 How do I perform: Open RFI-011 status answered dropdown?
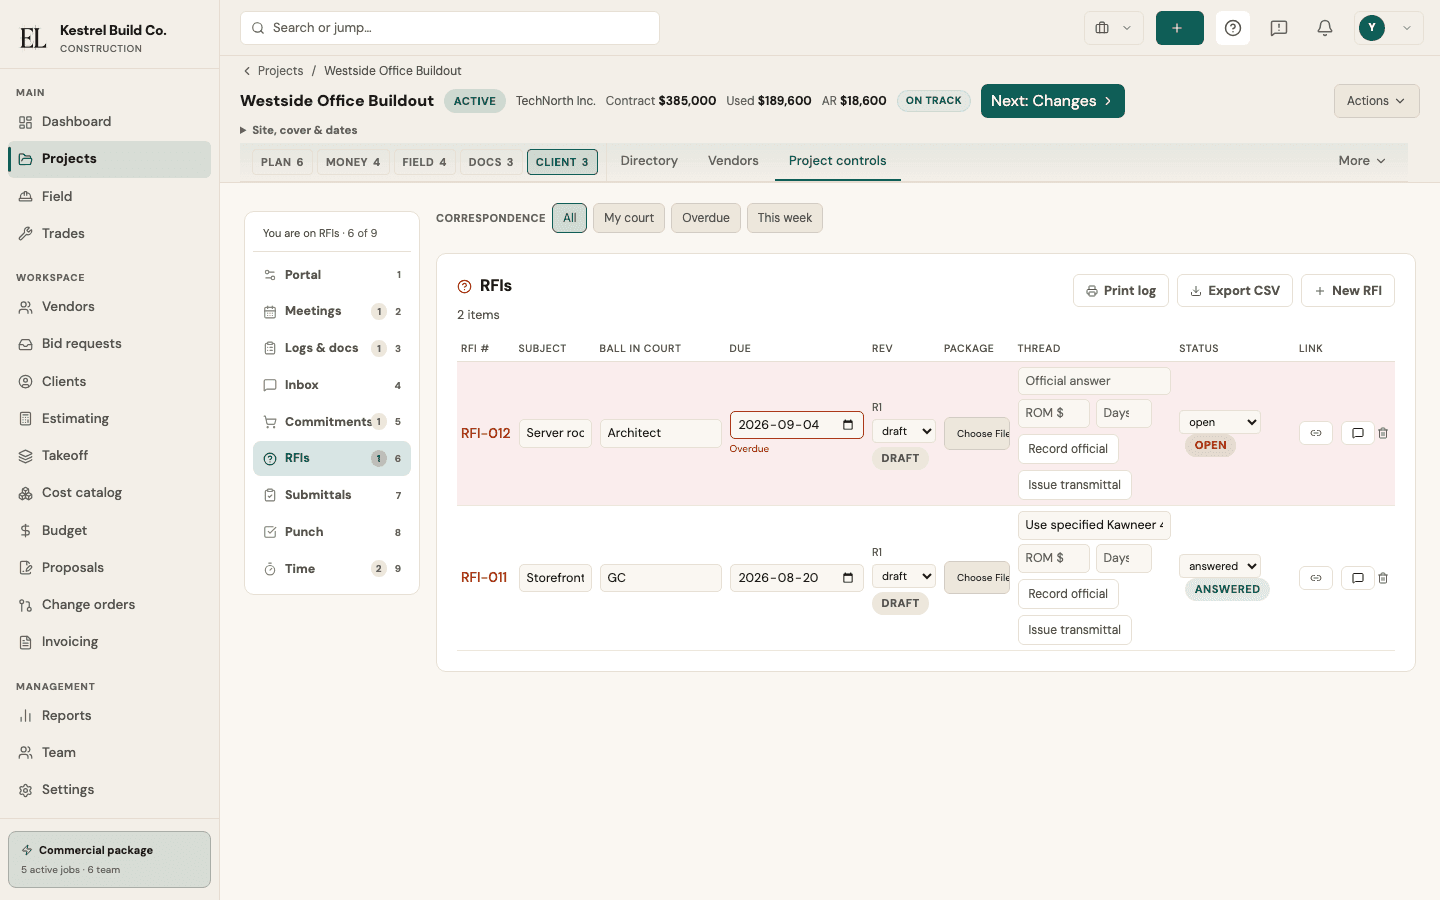[x=1220, y=566]
